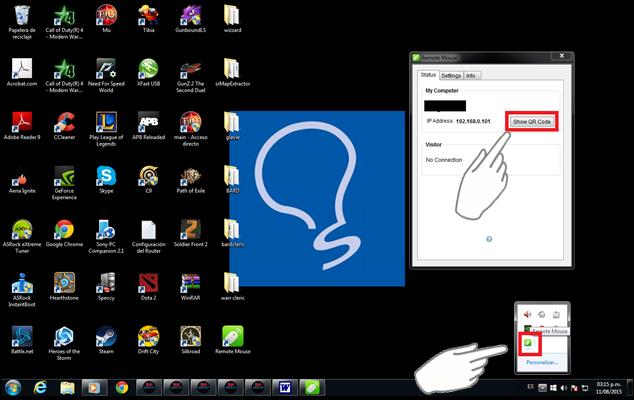Click the Windows Media Player taskbar button
Viewport: 634px width, 400px height.
pyautogui.click(x=94, y=388)
